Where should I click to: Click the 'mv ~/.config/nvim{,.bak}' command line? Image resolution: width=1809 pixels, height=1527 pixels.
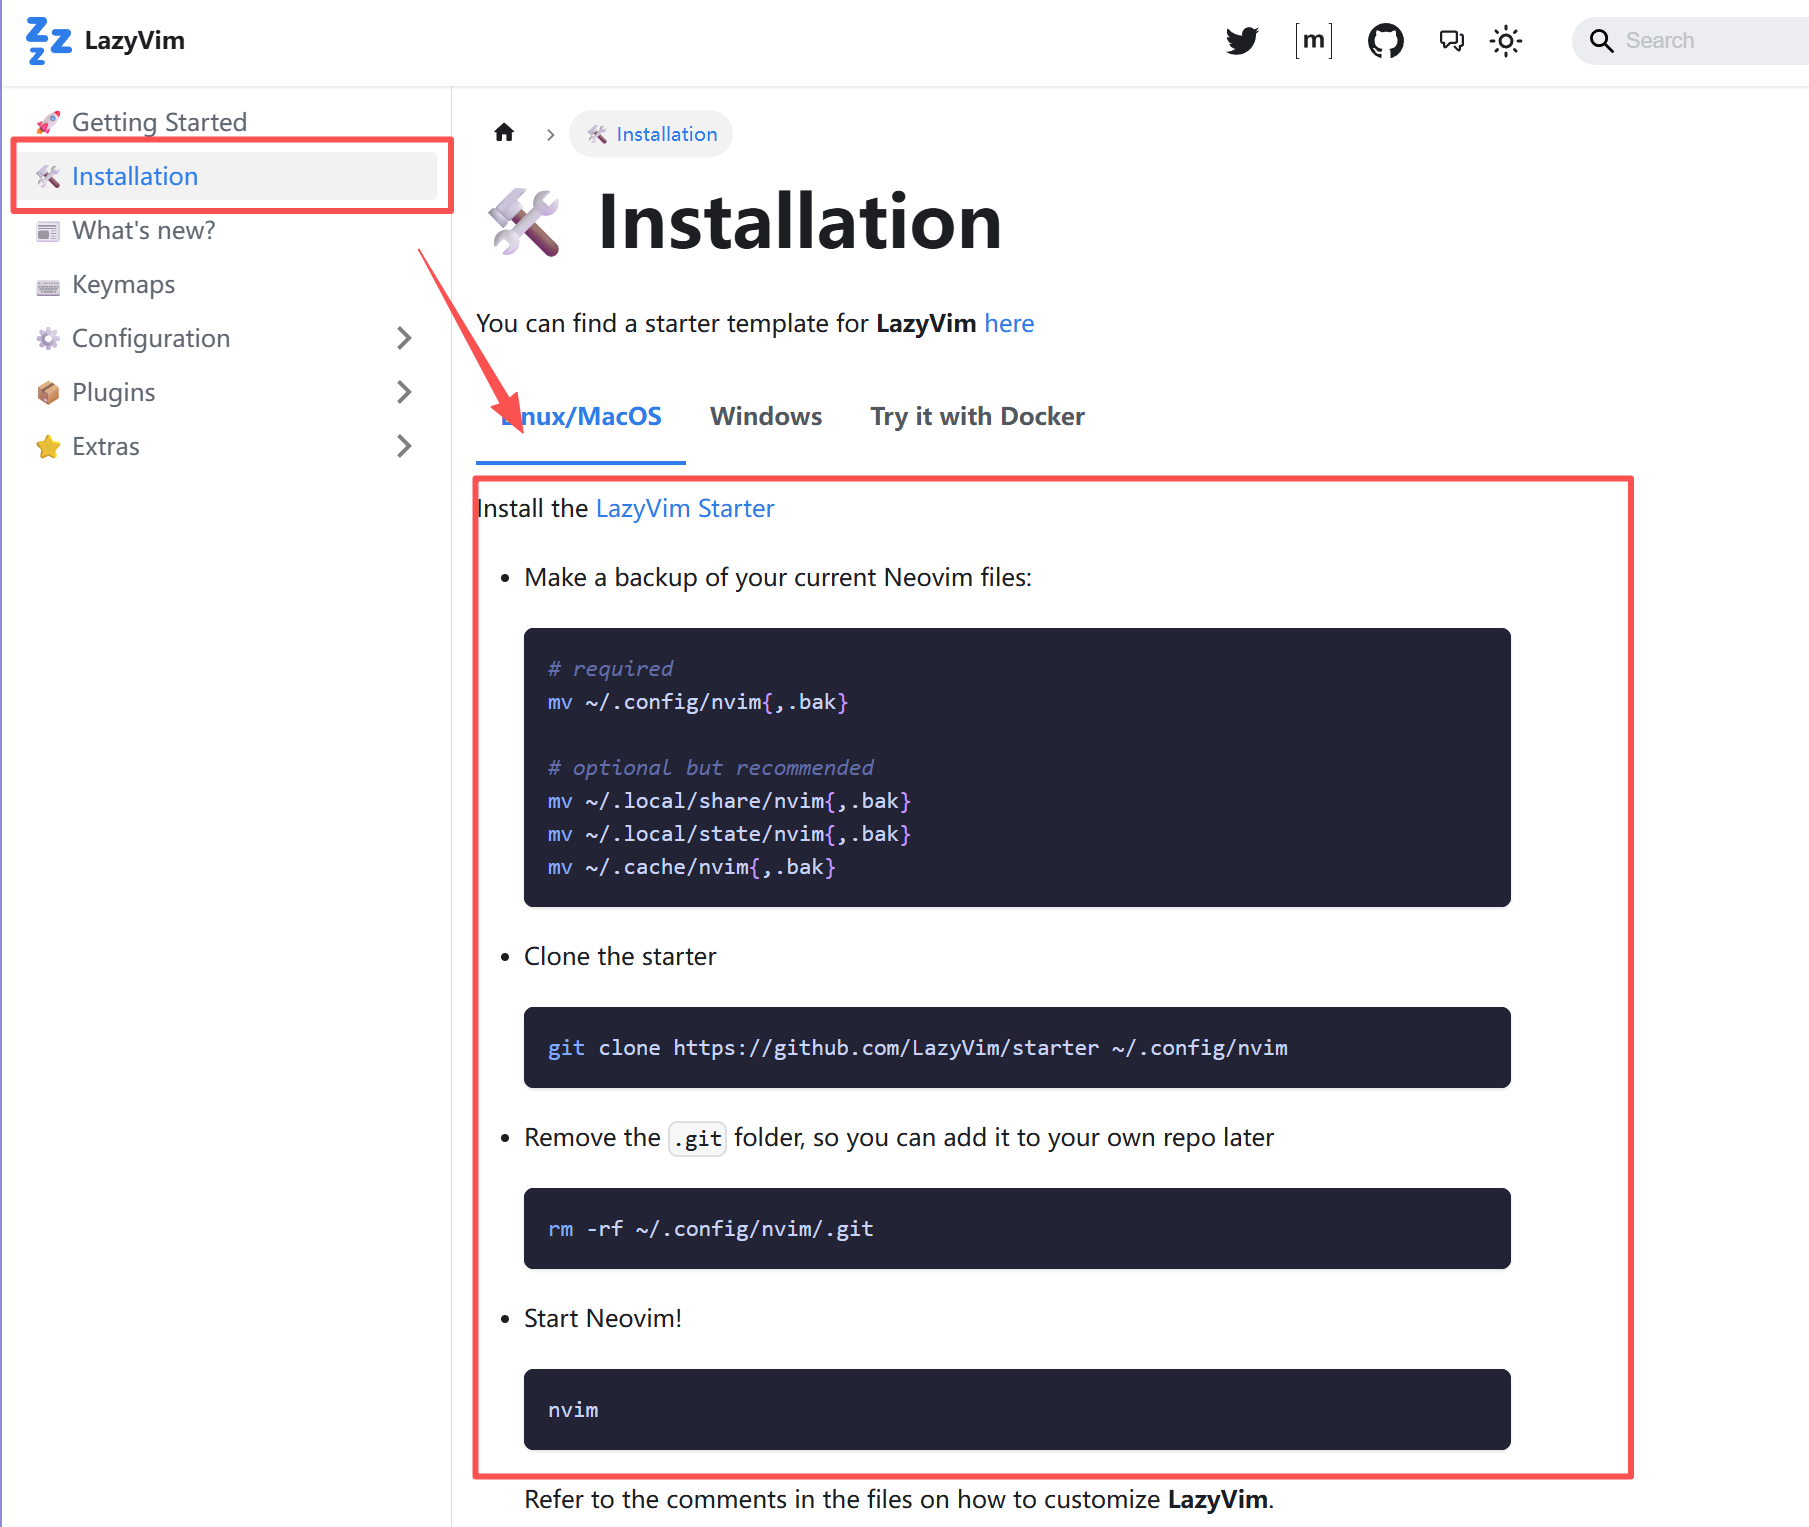tap(698, 702)
